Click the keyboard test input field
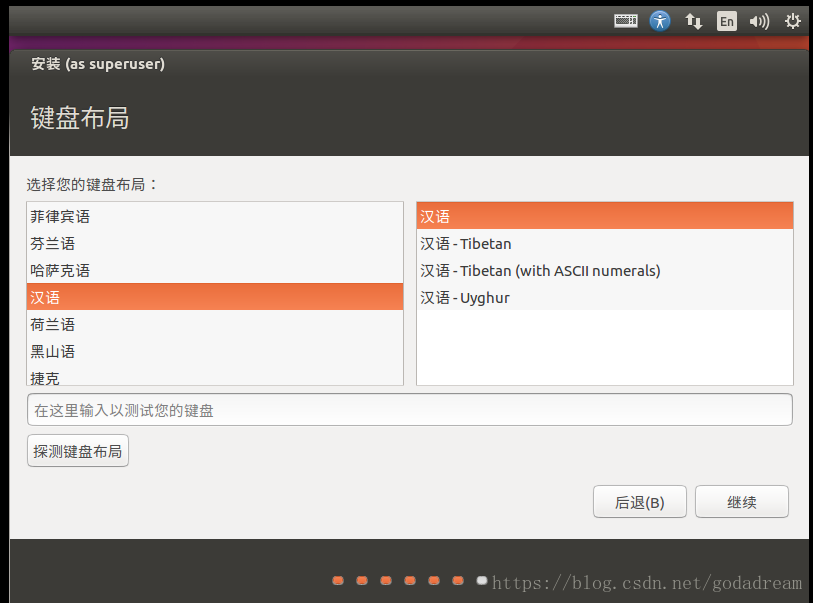813x603 pixels. pos(410,410)
